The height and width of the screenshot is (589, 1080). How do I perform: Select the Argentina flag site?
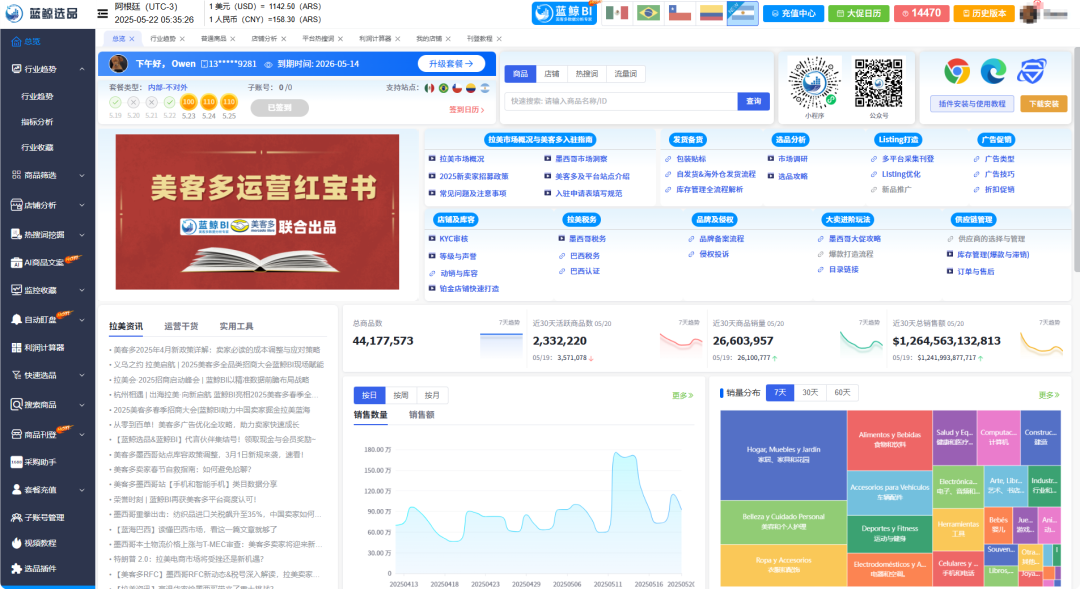coord(743,13)
